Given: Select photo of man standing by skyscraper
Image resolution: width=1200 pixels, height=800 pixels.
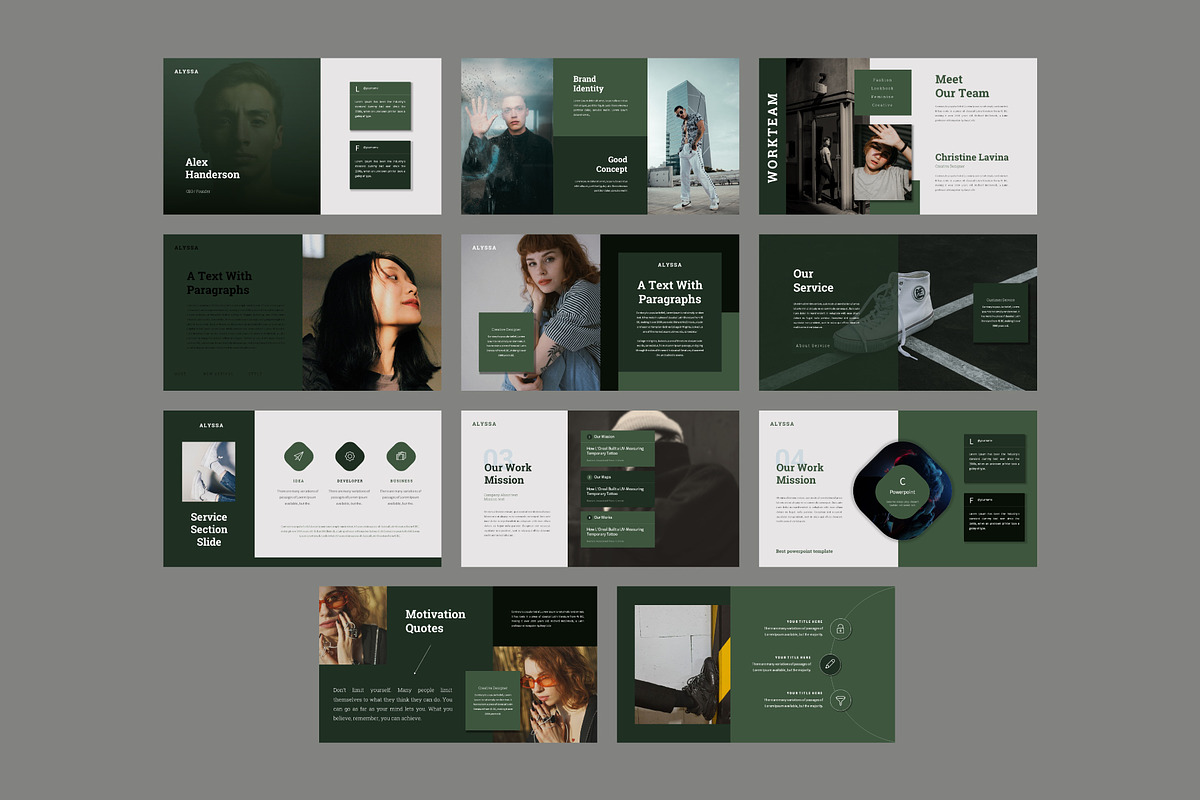Looking at the screenshot, I should (693, 136).
